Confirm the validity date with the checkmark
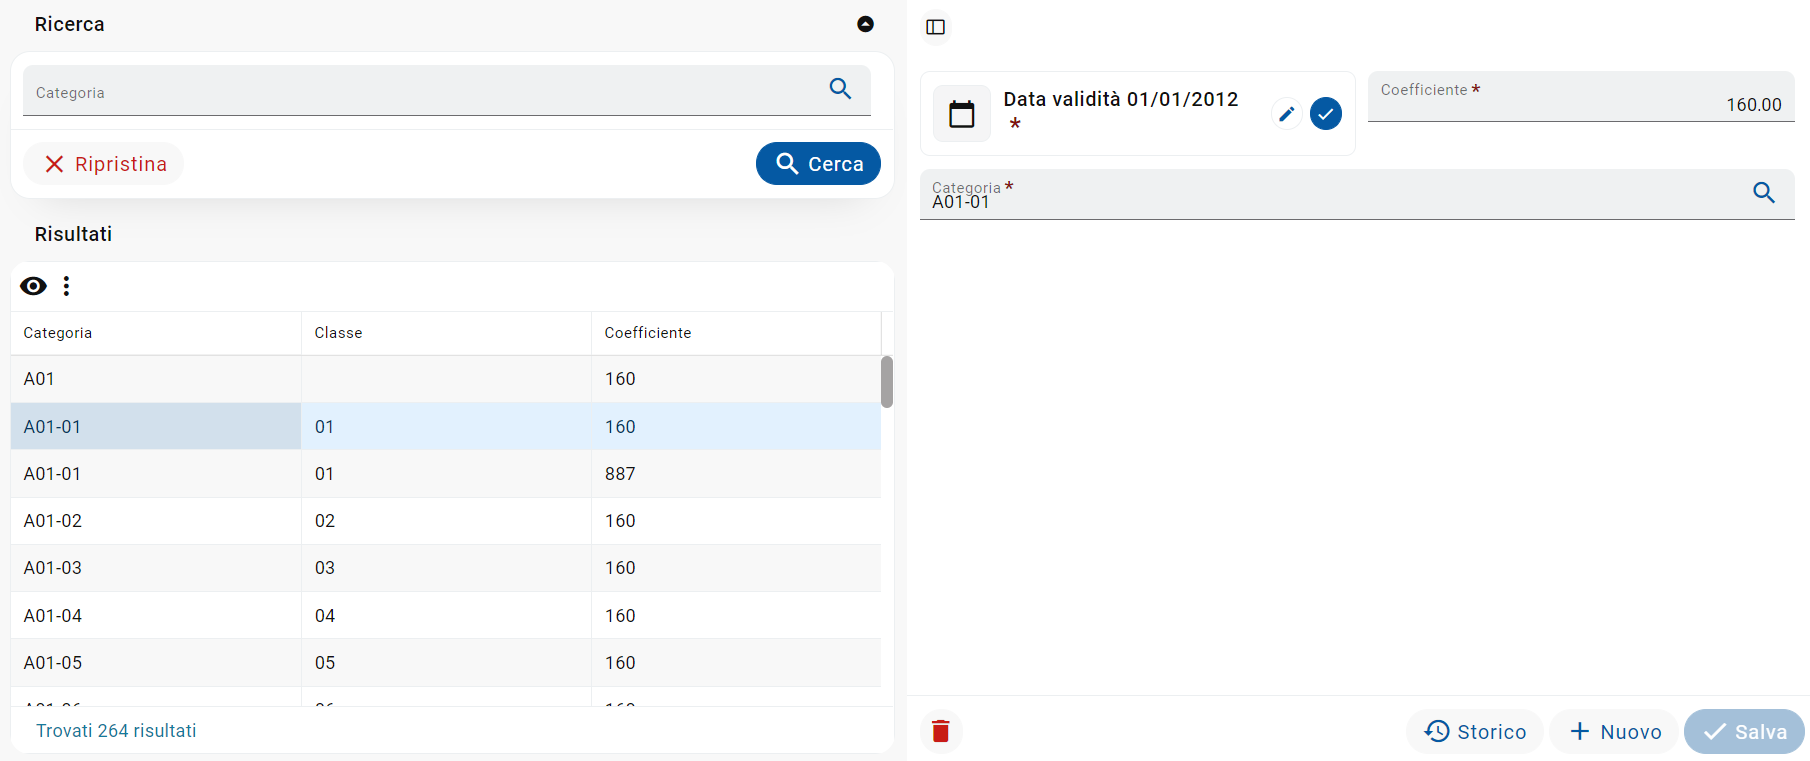The width and height of the screenshot is (1810, 761). tap(1325, 114)
